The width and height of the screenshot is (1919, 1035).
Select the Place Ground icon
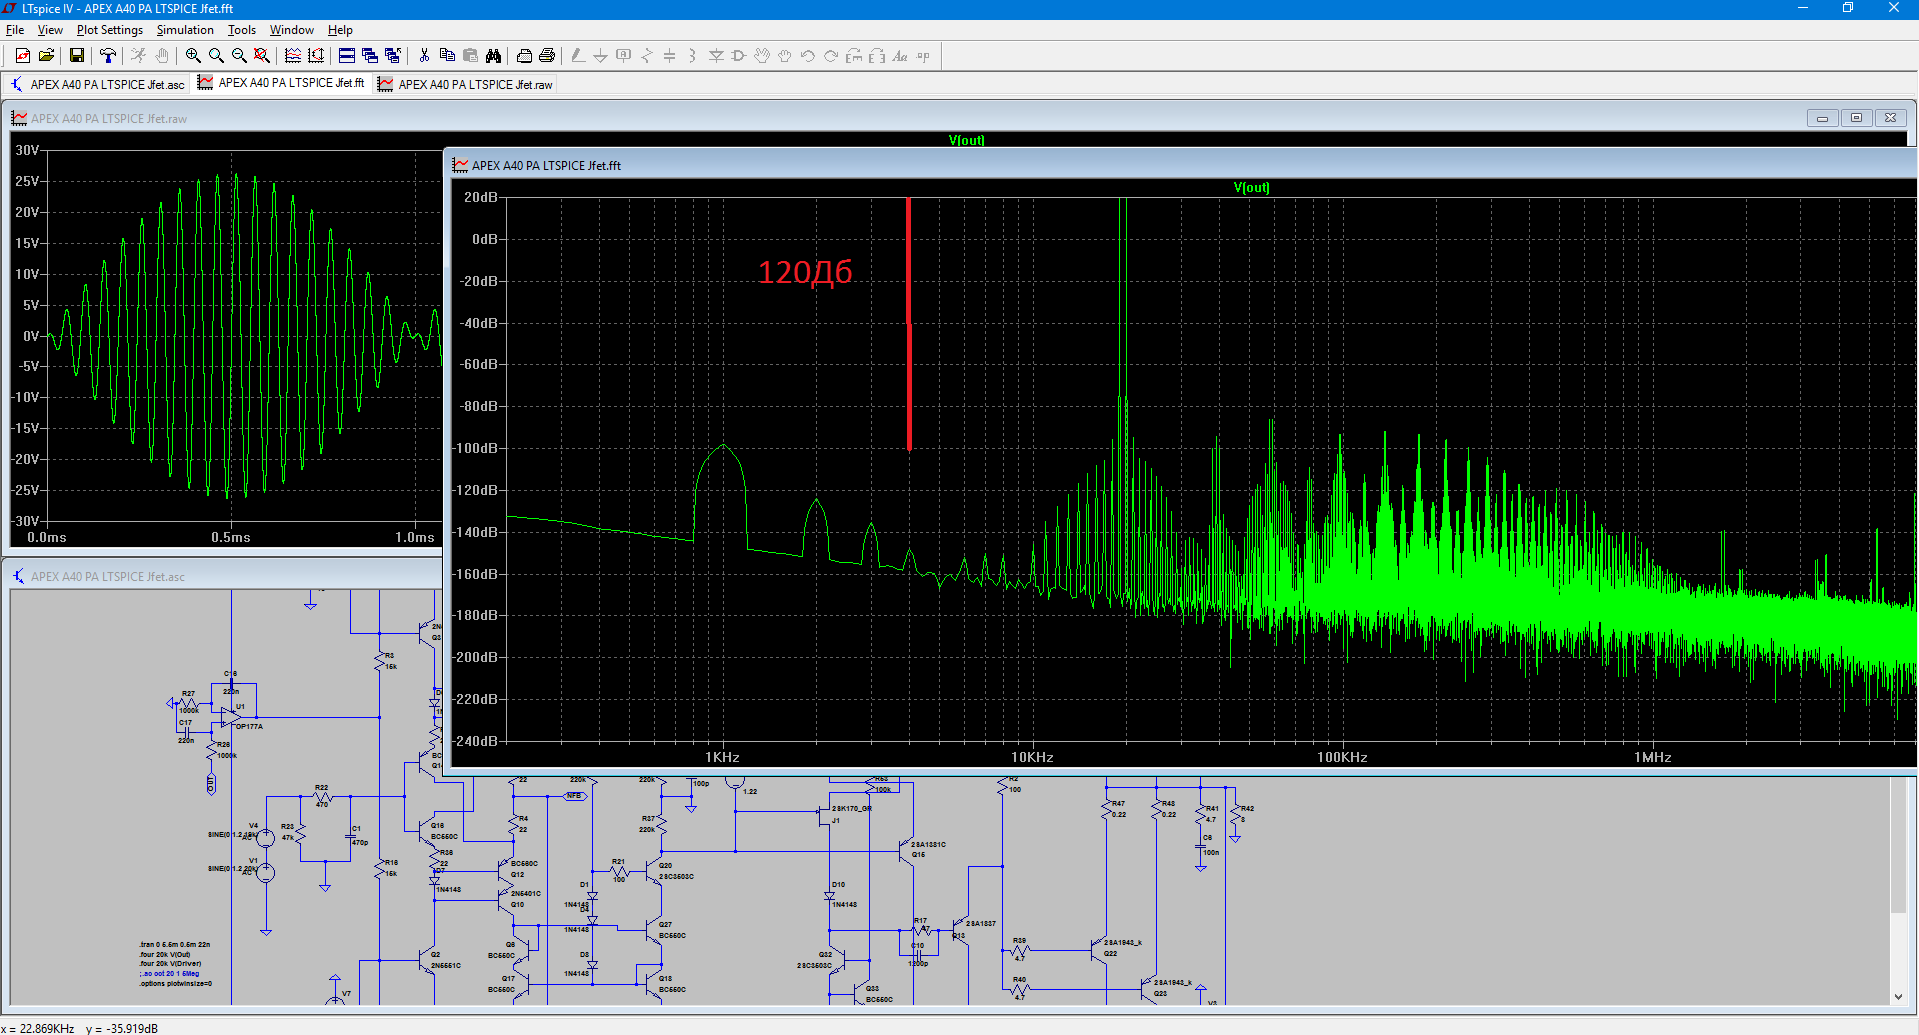[x=600, y=56]
